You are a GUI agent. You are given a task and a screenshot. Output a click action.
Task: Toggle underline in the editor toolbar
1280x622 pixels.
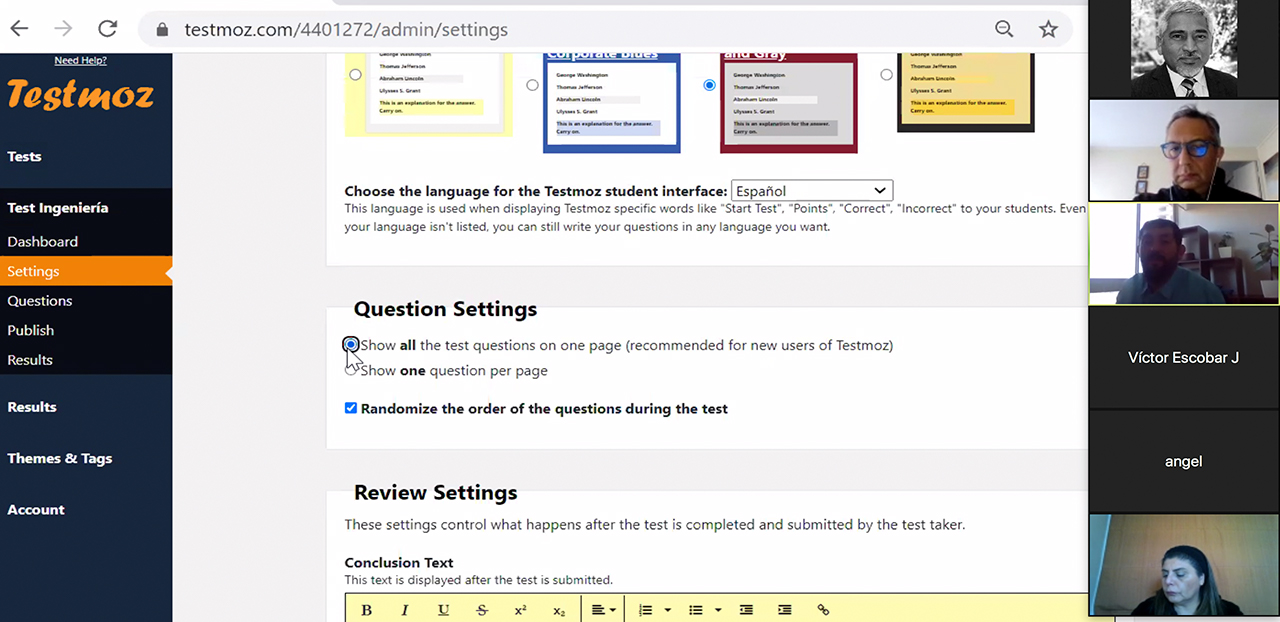tap(443, 610)
